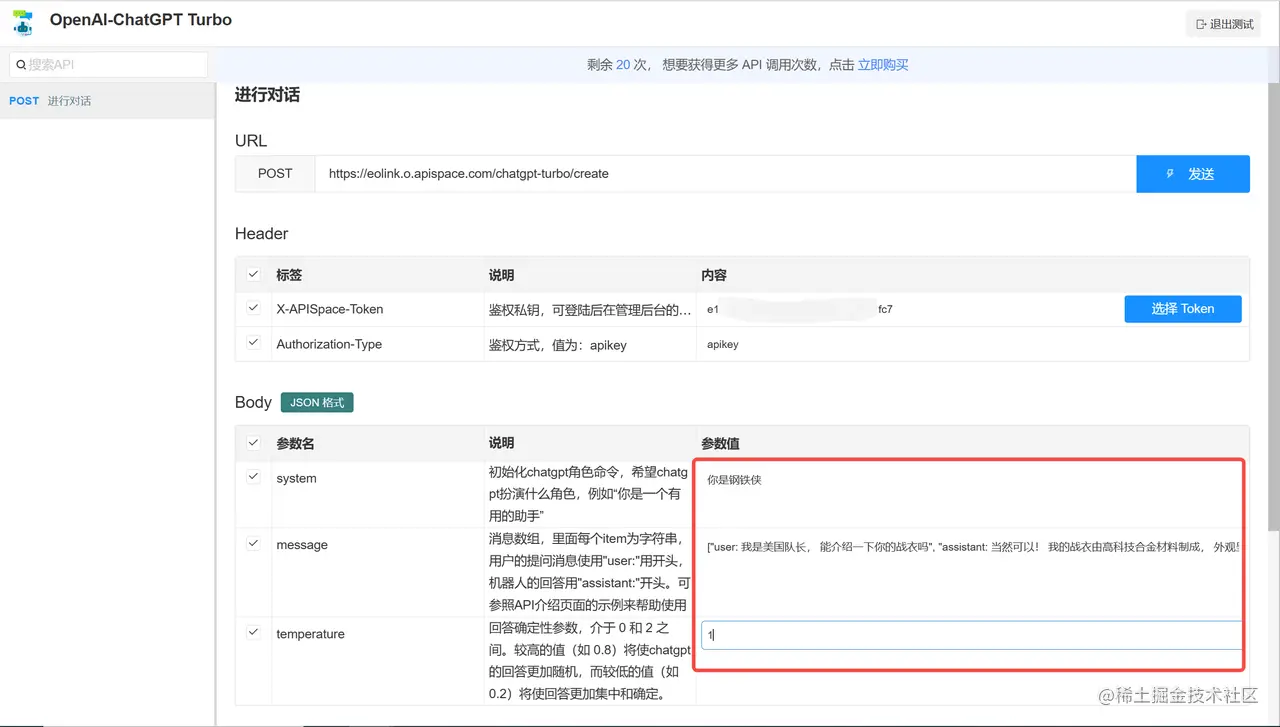Open the 立即购买 purchase link
Viewport: 1280px width, 727px height.
(x=883, y=65)
